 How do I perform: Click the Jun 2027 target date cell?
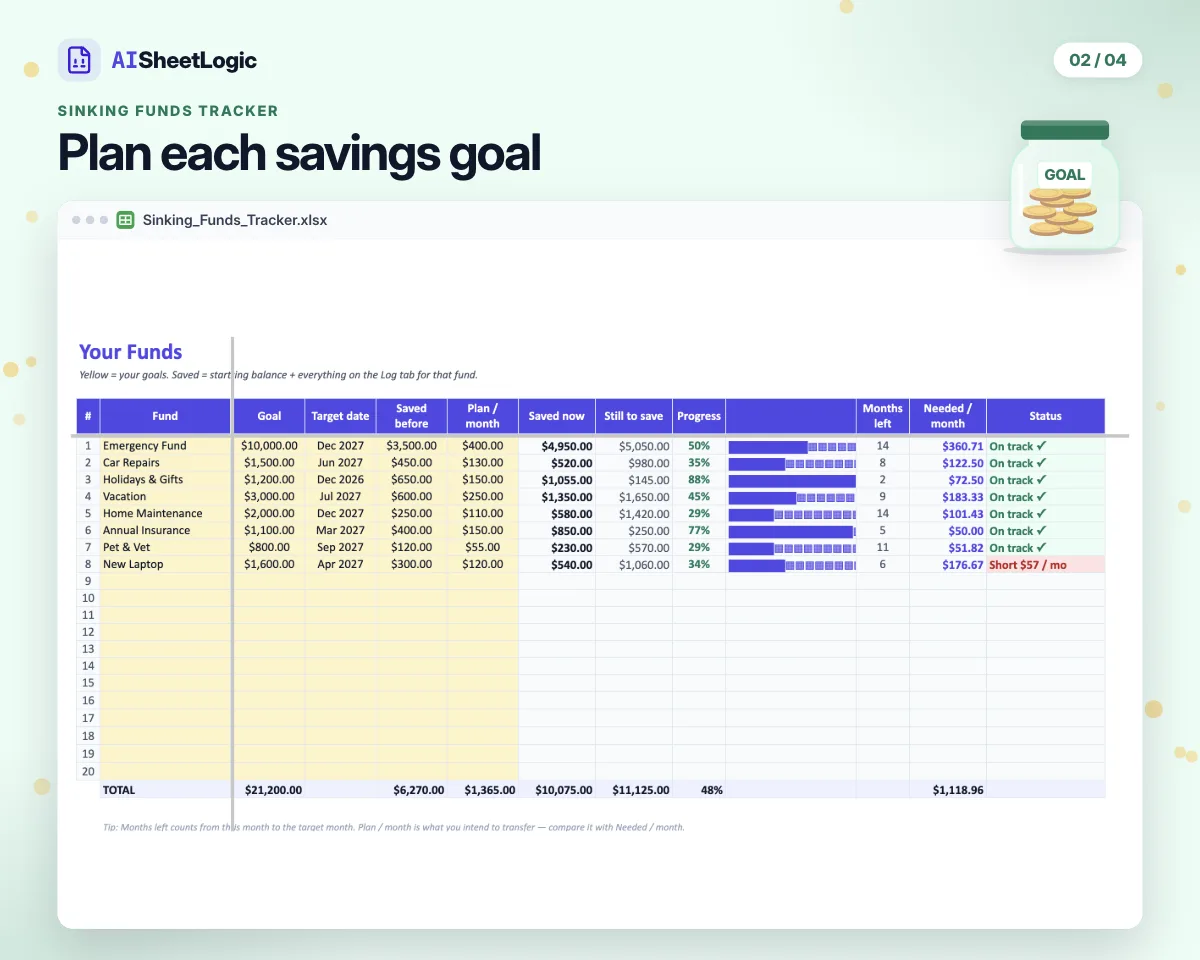click(x=340, y=463)
